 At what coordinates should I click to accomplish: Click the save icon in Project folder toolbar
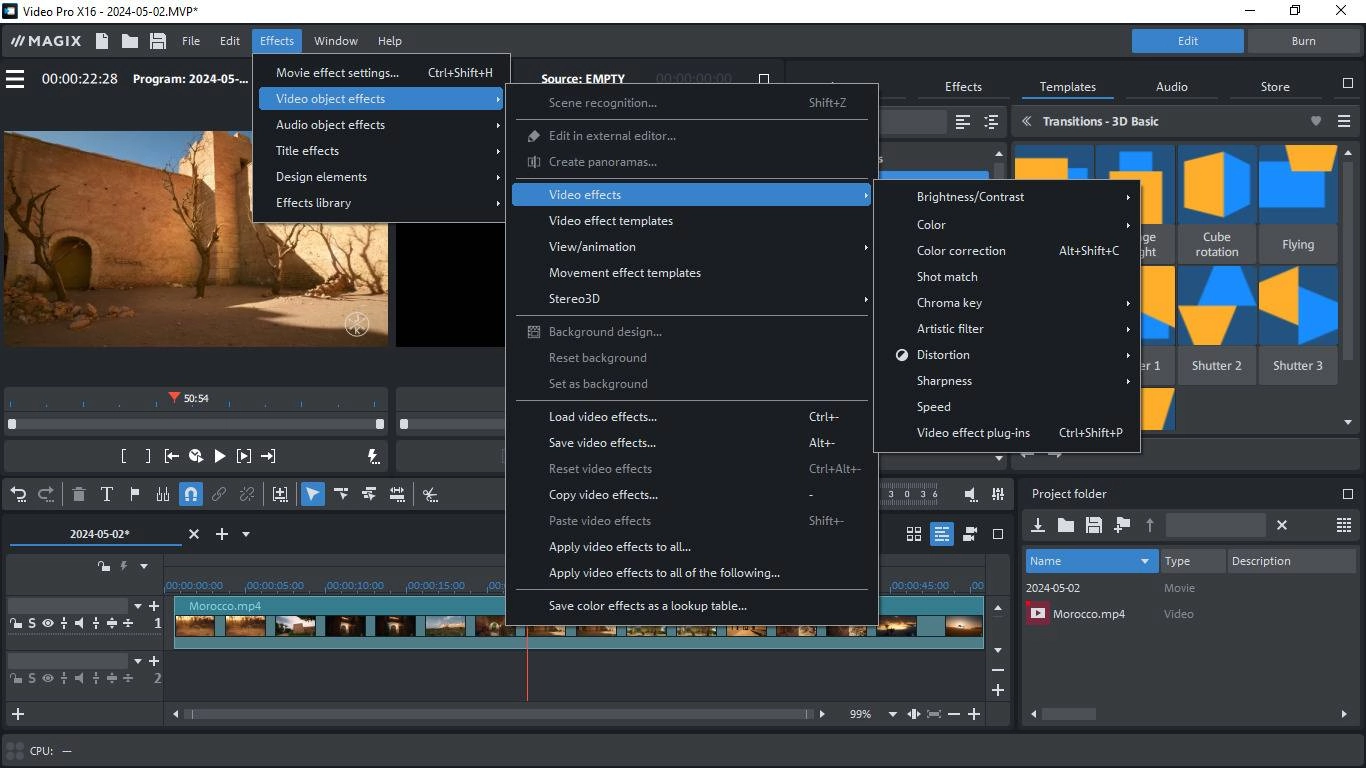click(1094, 525)
